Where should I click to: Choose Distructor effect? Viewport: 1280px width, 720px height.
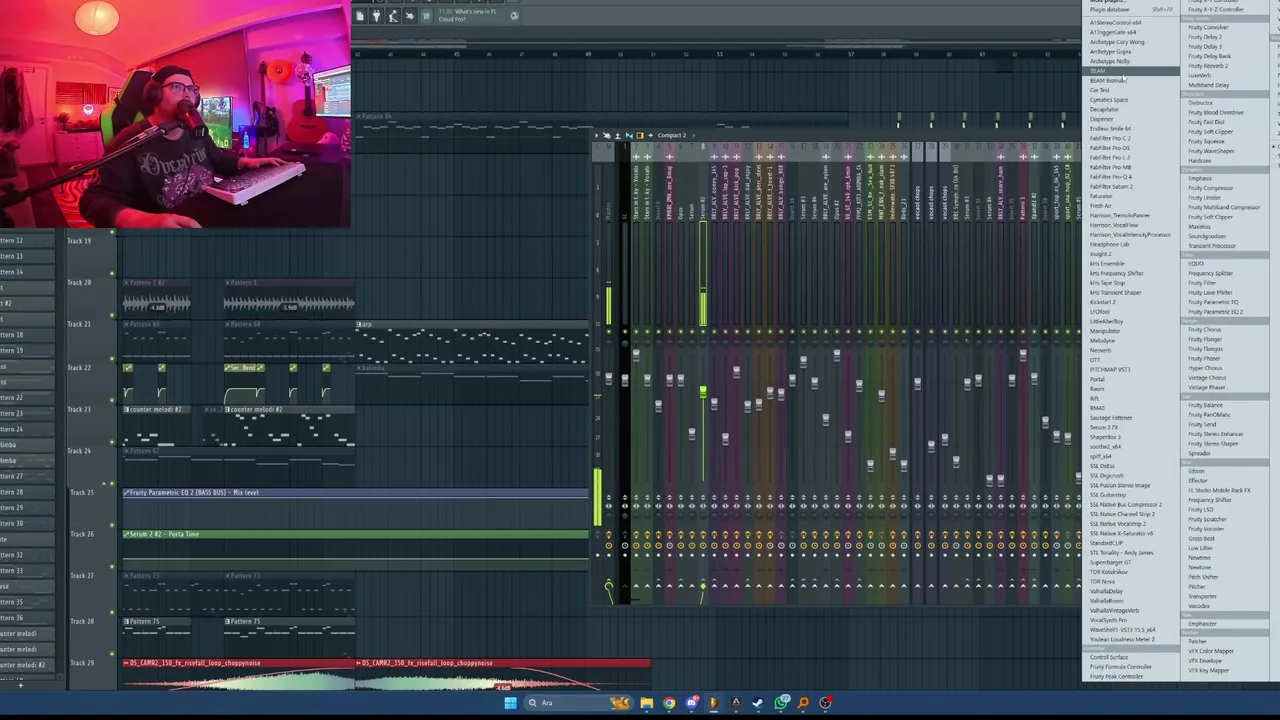[x=1201, y=103]
